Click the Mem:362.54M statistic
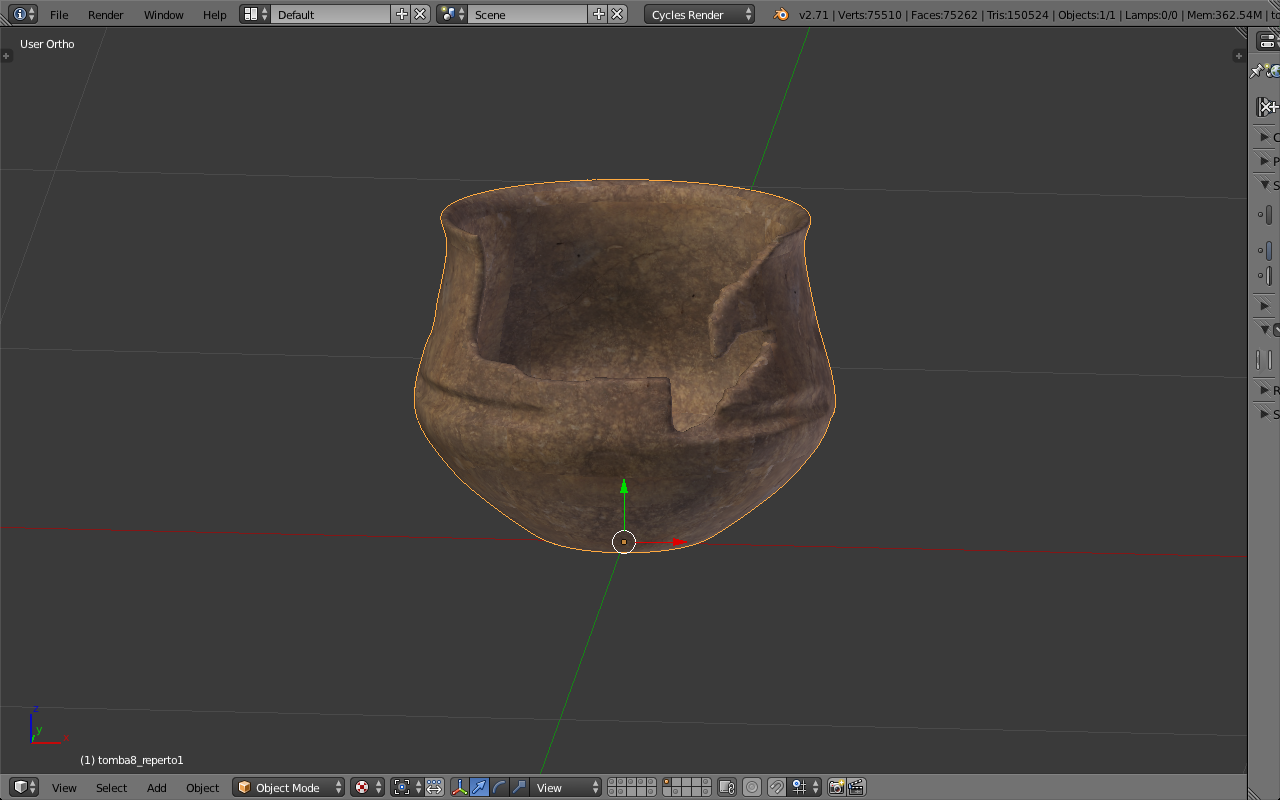Viewport: 1280px width, 800px height. (x=1225, y=15)
